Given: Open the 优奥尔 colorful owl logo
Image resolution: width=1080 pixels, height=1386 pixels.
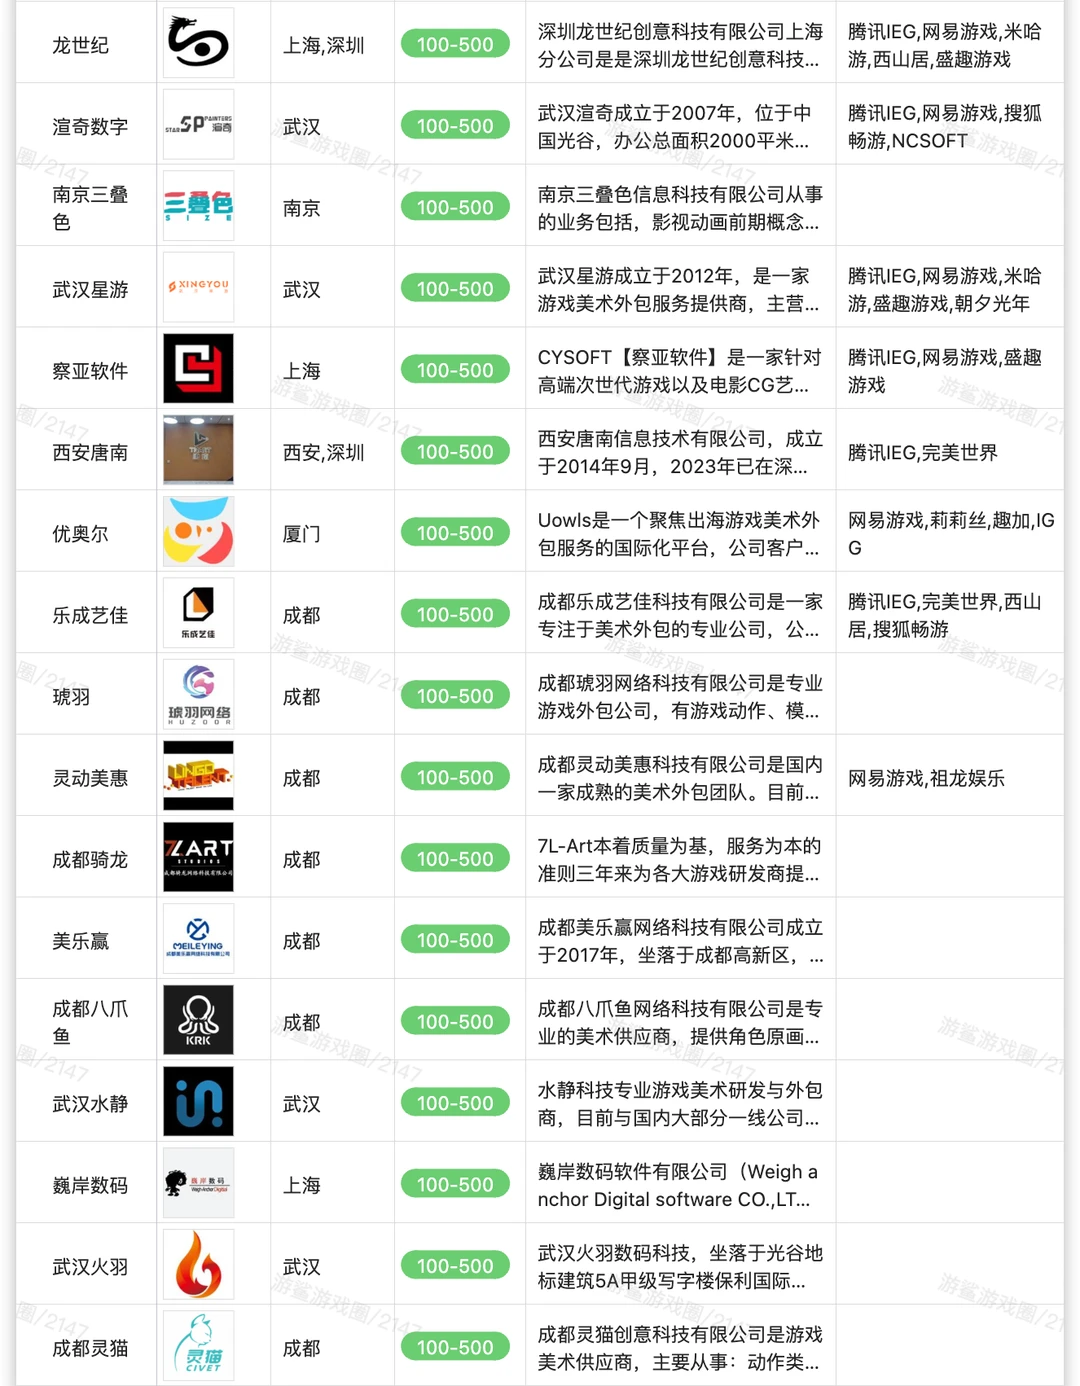Looking at the screenshot, I should pyautogui.click(x=198, y=532).
